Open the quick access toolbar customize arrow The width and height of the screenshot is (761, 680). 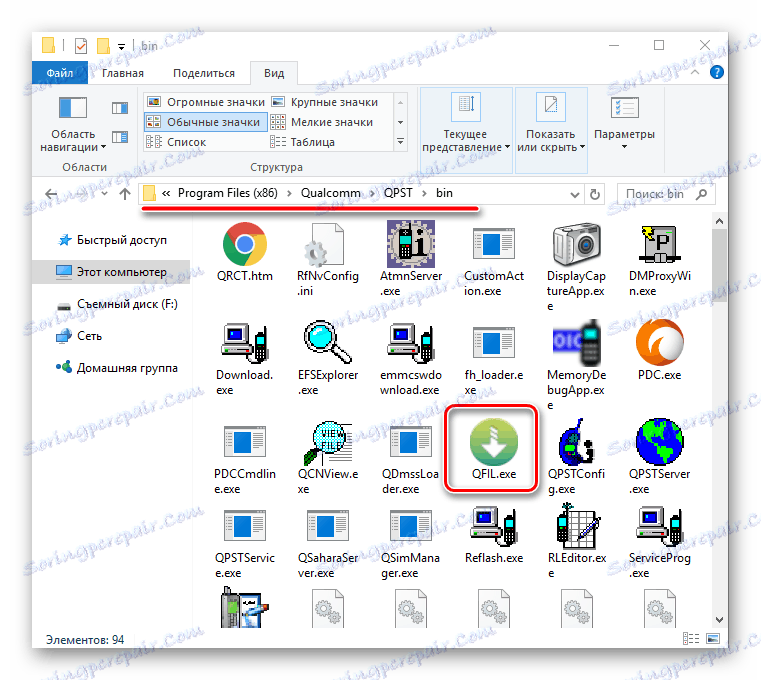(121, 47)
